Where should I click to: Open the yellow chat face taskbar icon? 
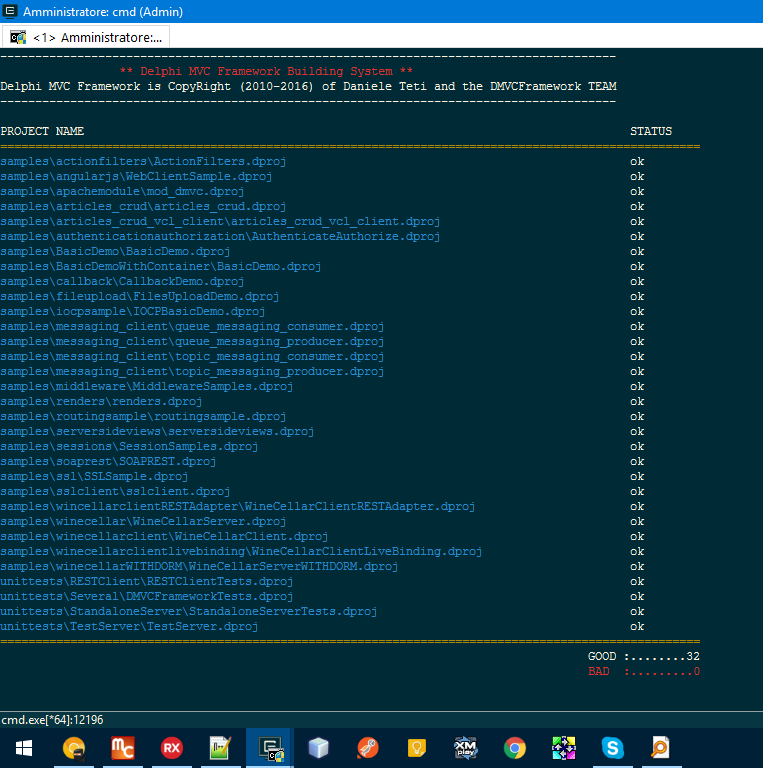[74, 748]
